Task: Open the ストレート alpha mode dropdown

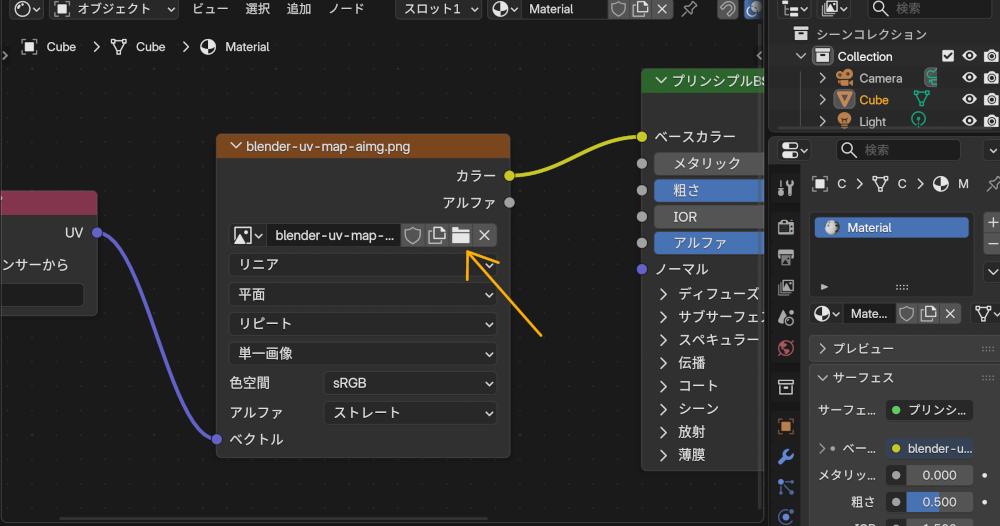Action: [x=410, y=413]
